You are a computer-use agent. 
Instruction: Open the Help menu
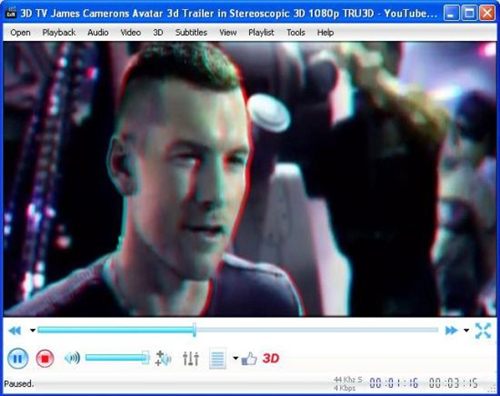[325, 32]
